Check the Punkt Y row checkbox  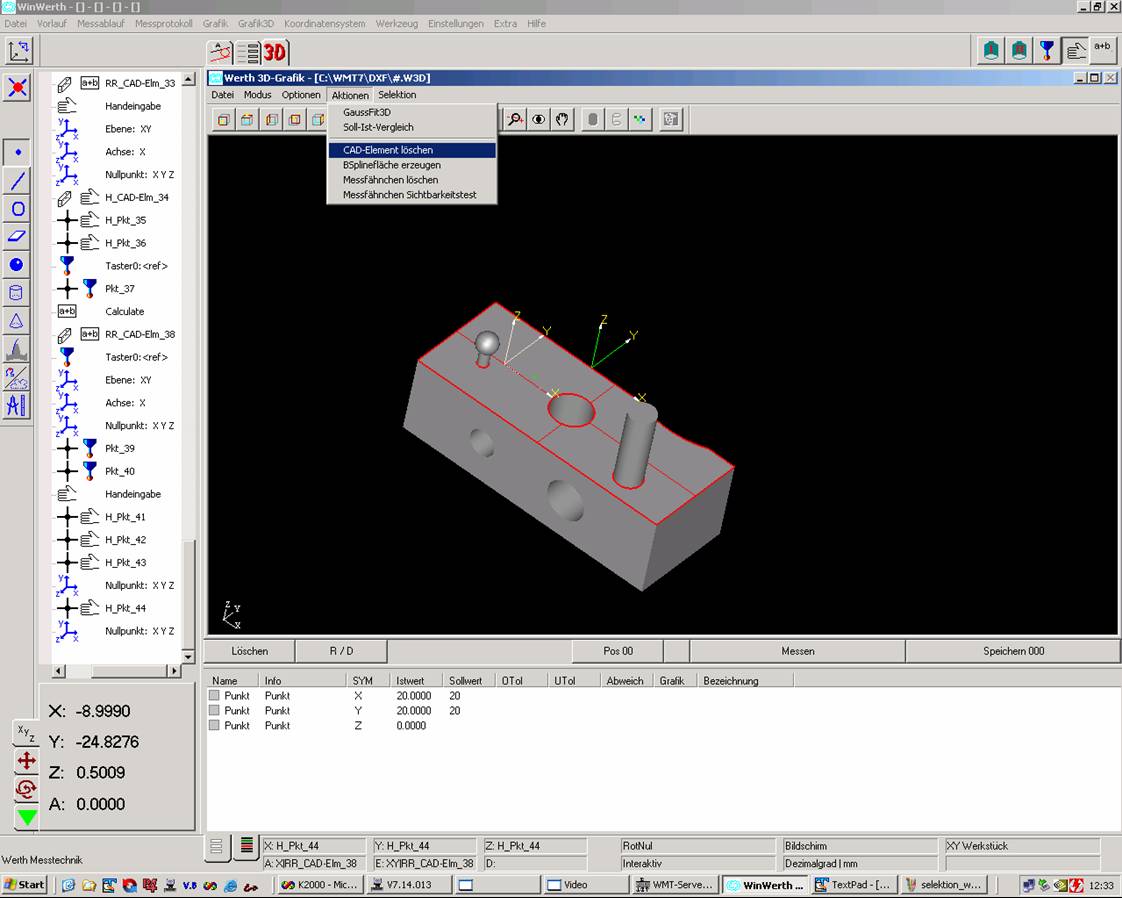click(x=213, y=710)
